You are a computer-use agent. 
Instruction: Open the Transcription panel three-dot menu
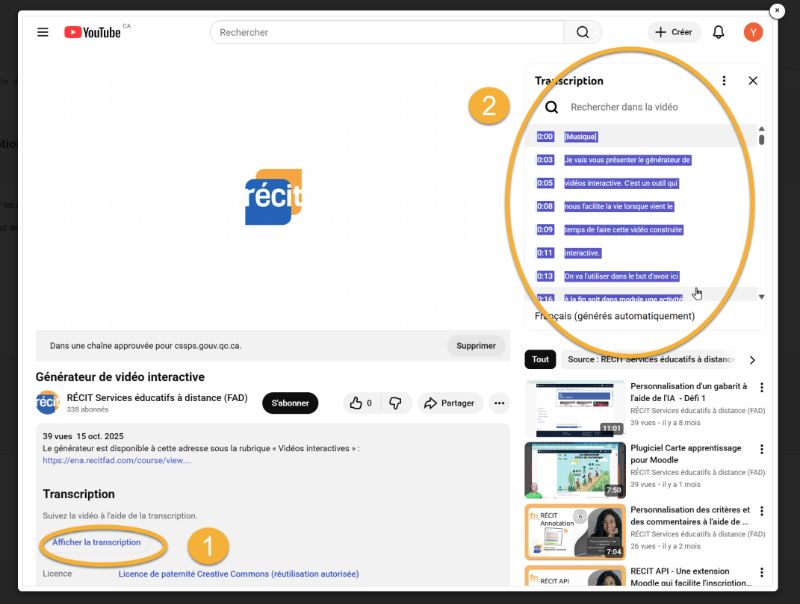(723, 80)
